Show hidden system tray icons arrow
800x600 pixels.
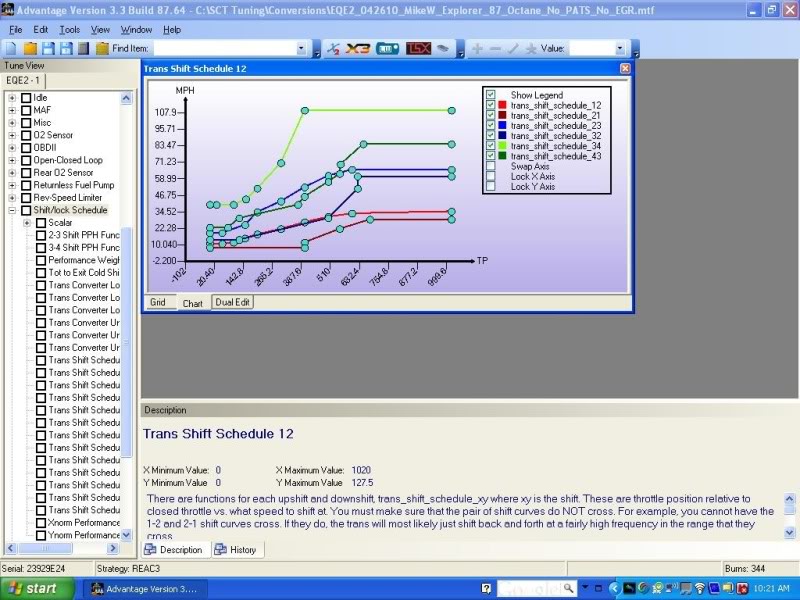click(614, 588)
